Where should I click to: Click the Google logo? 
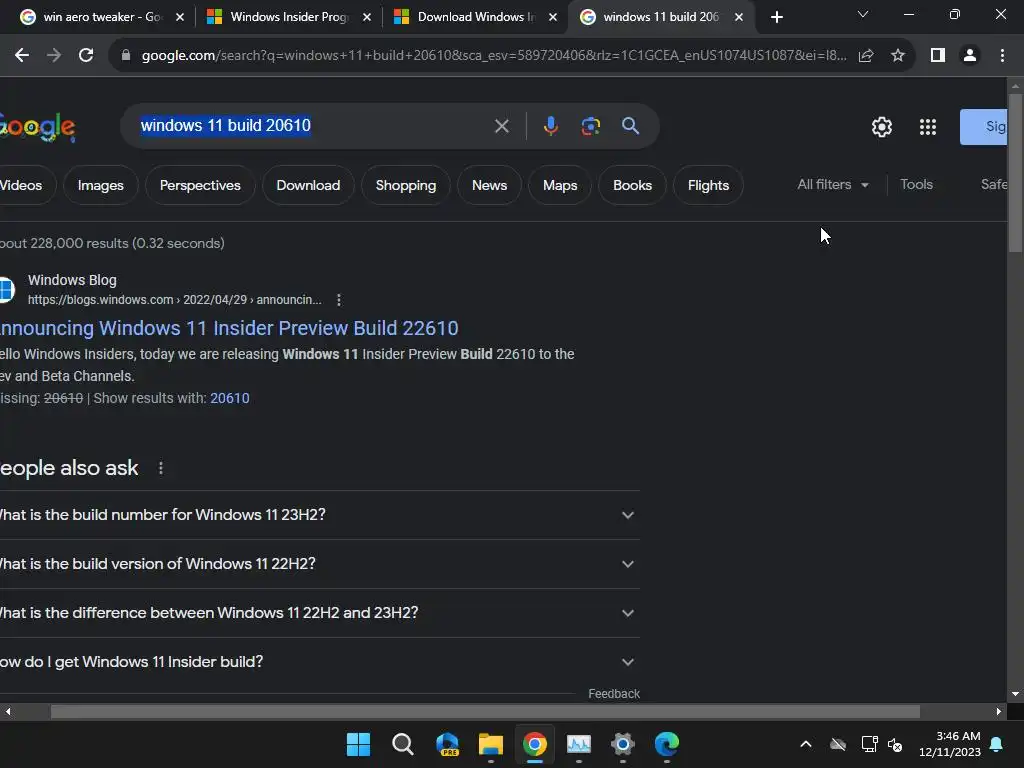point(37,127)
